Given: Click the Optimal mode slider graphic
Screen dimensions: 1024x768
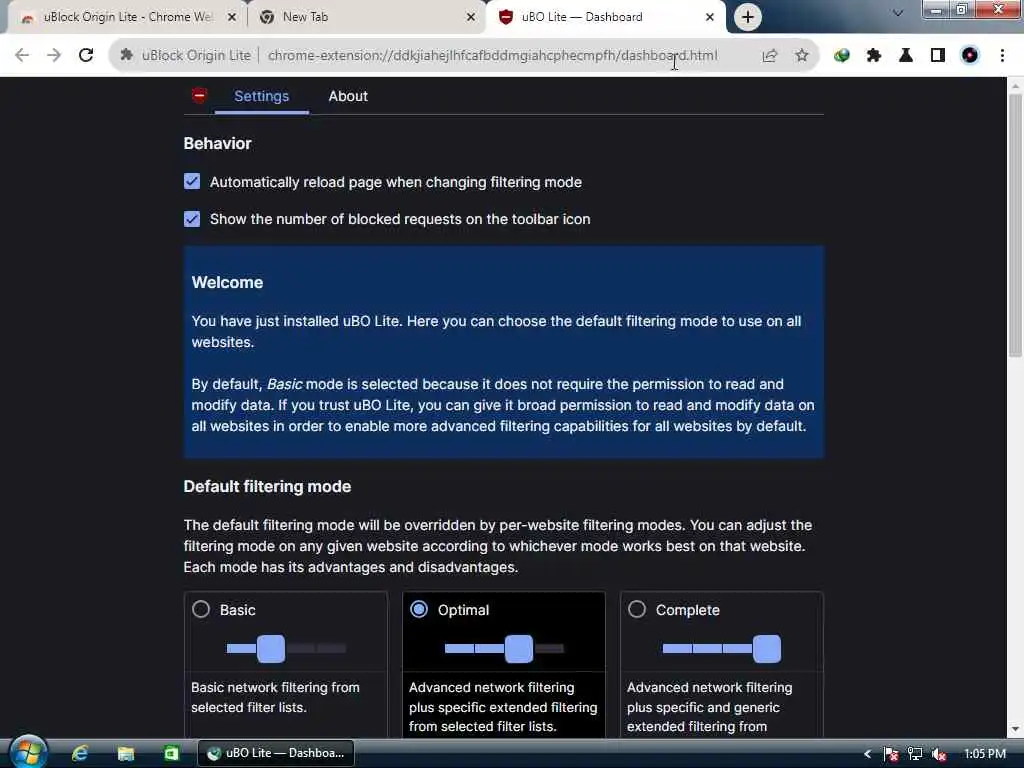Looking at the screenshot, I should point(504,648).
